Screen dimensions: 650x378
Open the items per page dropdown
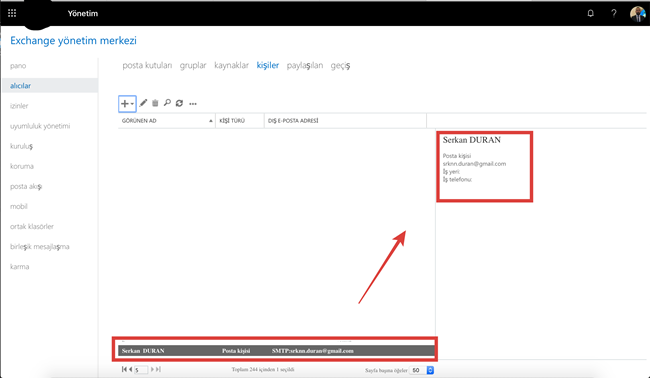tap(421, 370)
